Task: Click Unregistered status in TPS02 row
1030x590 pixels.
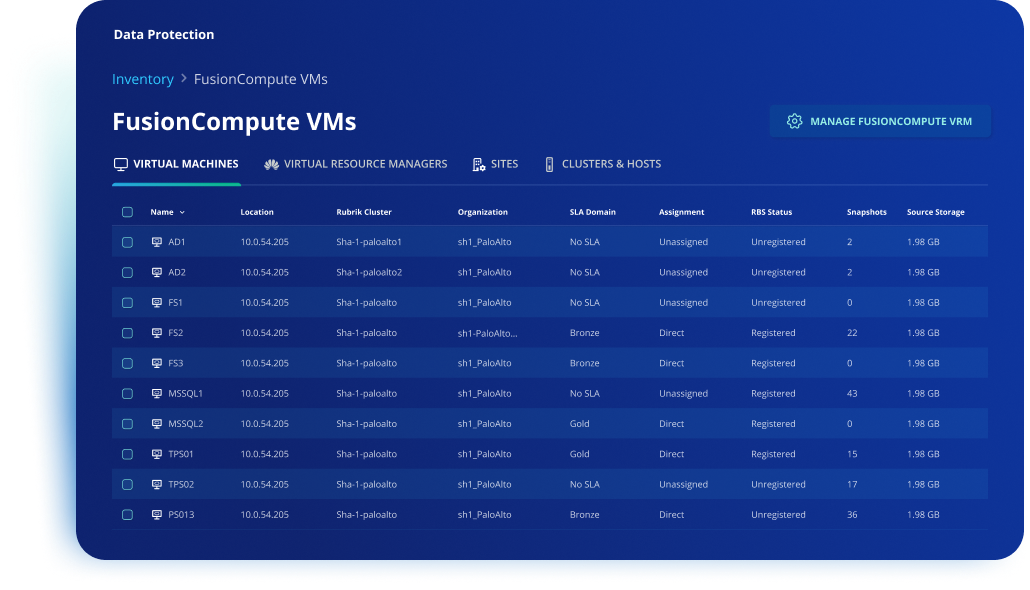Action: (778, 484)
